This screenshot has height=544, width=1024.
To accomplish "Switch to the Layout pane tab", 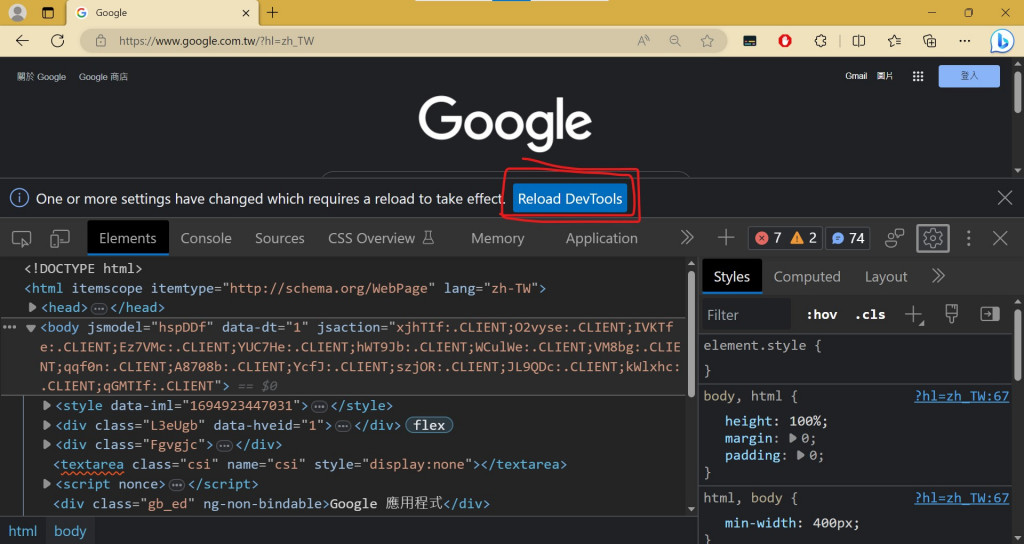I will (886, 277).
